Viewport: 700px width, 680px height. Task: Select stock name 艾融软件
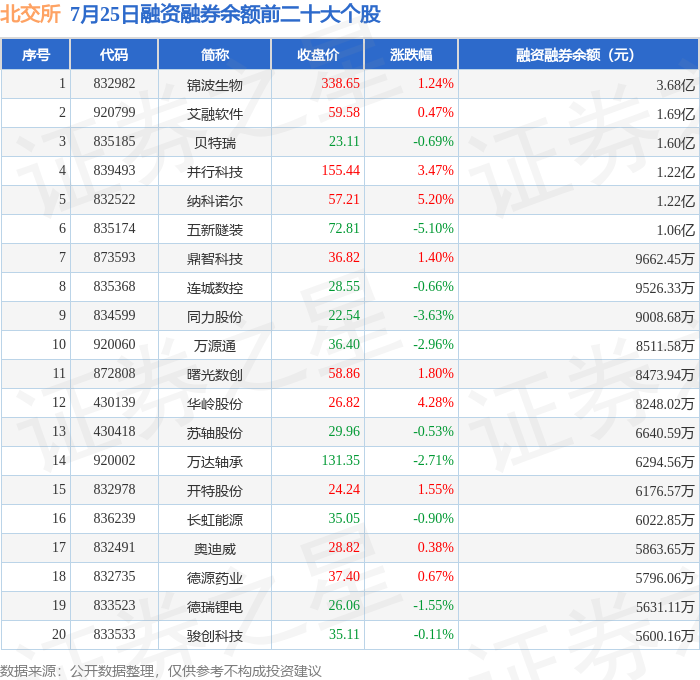(215, 114)
